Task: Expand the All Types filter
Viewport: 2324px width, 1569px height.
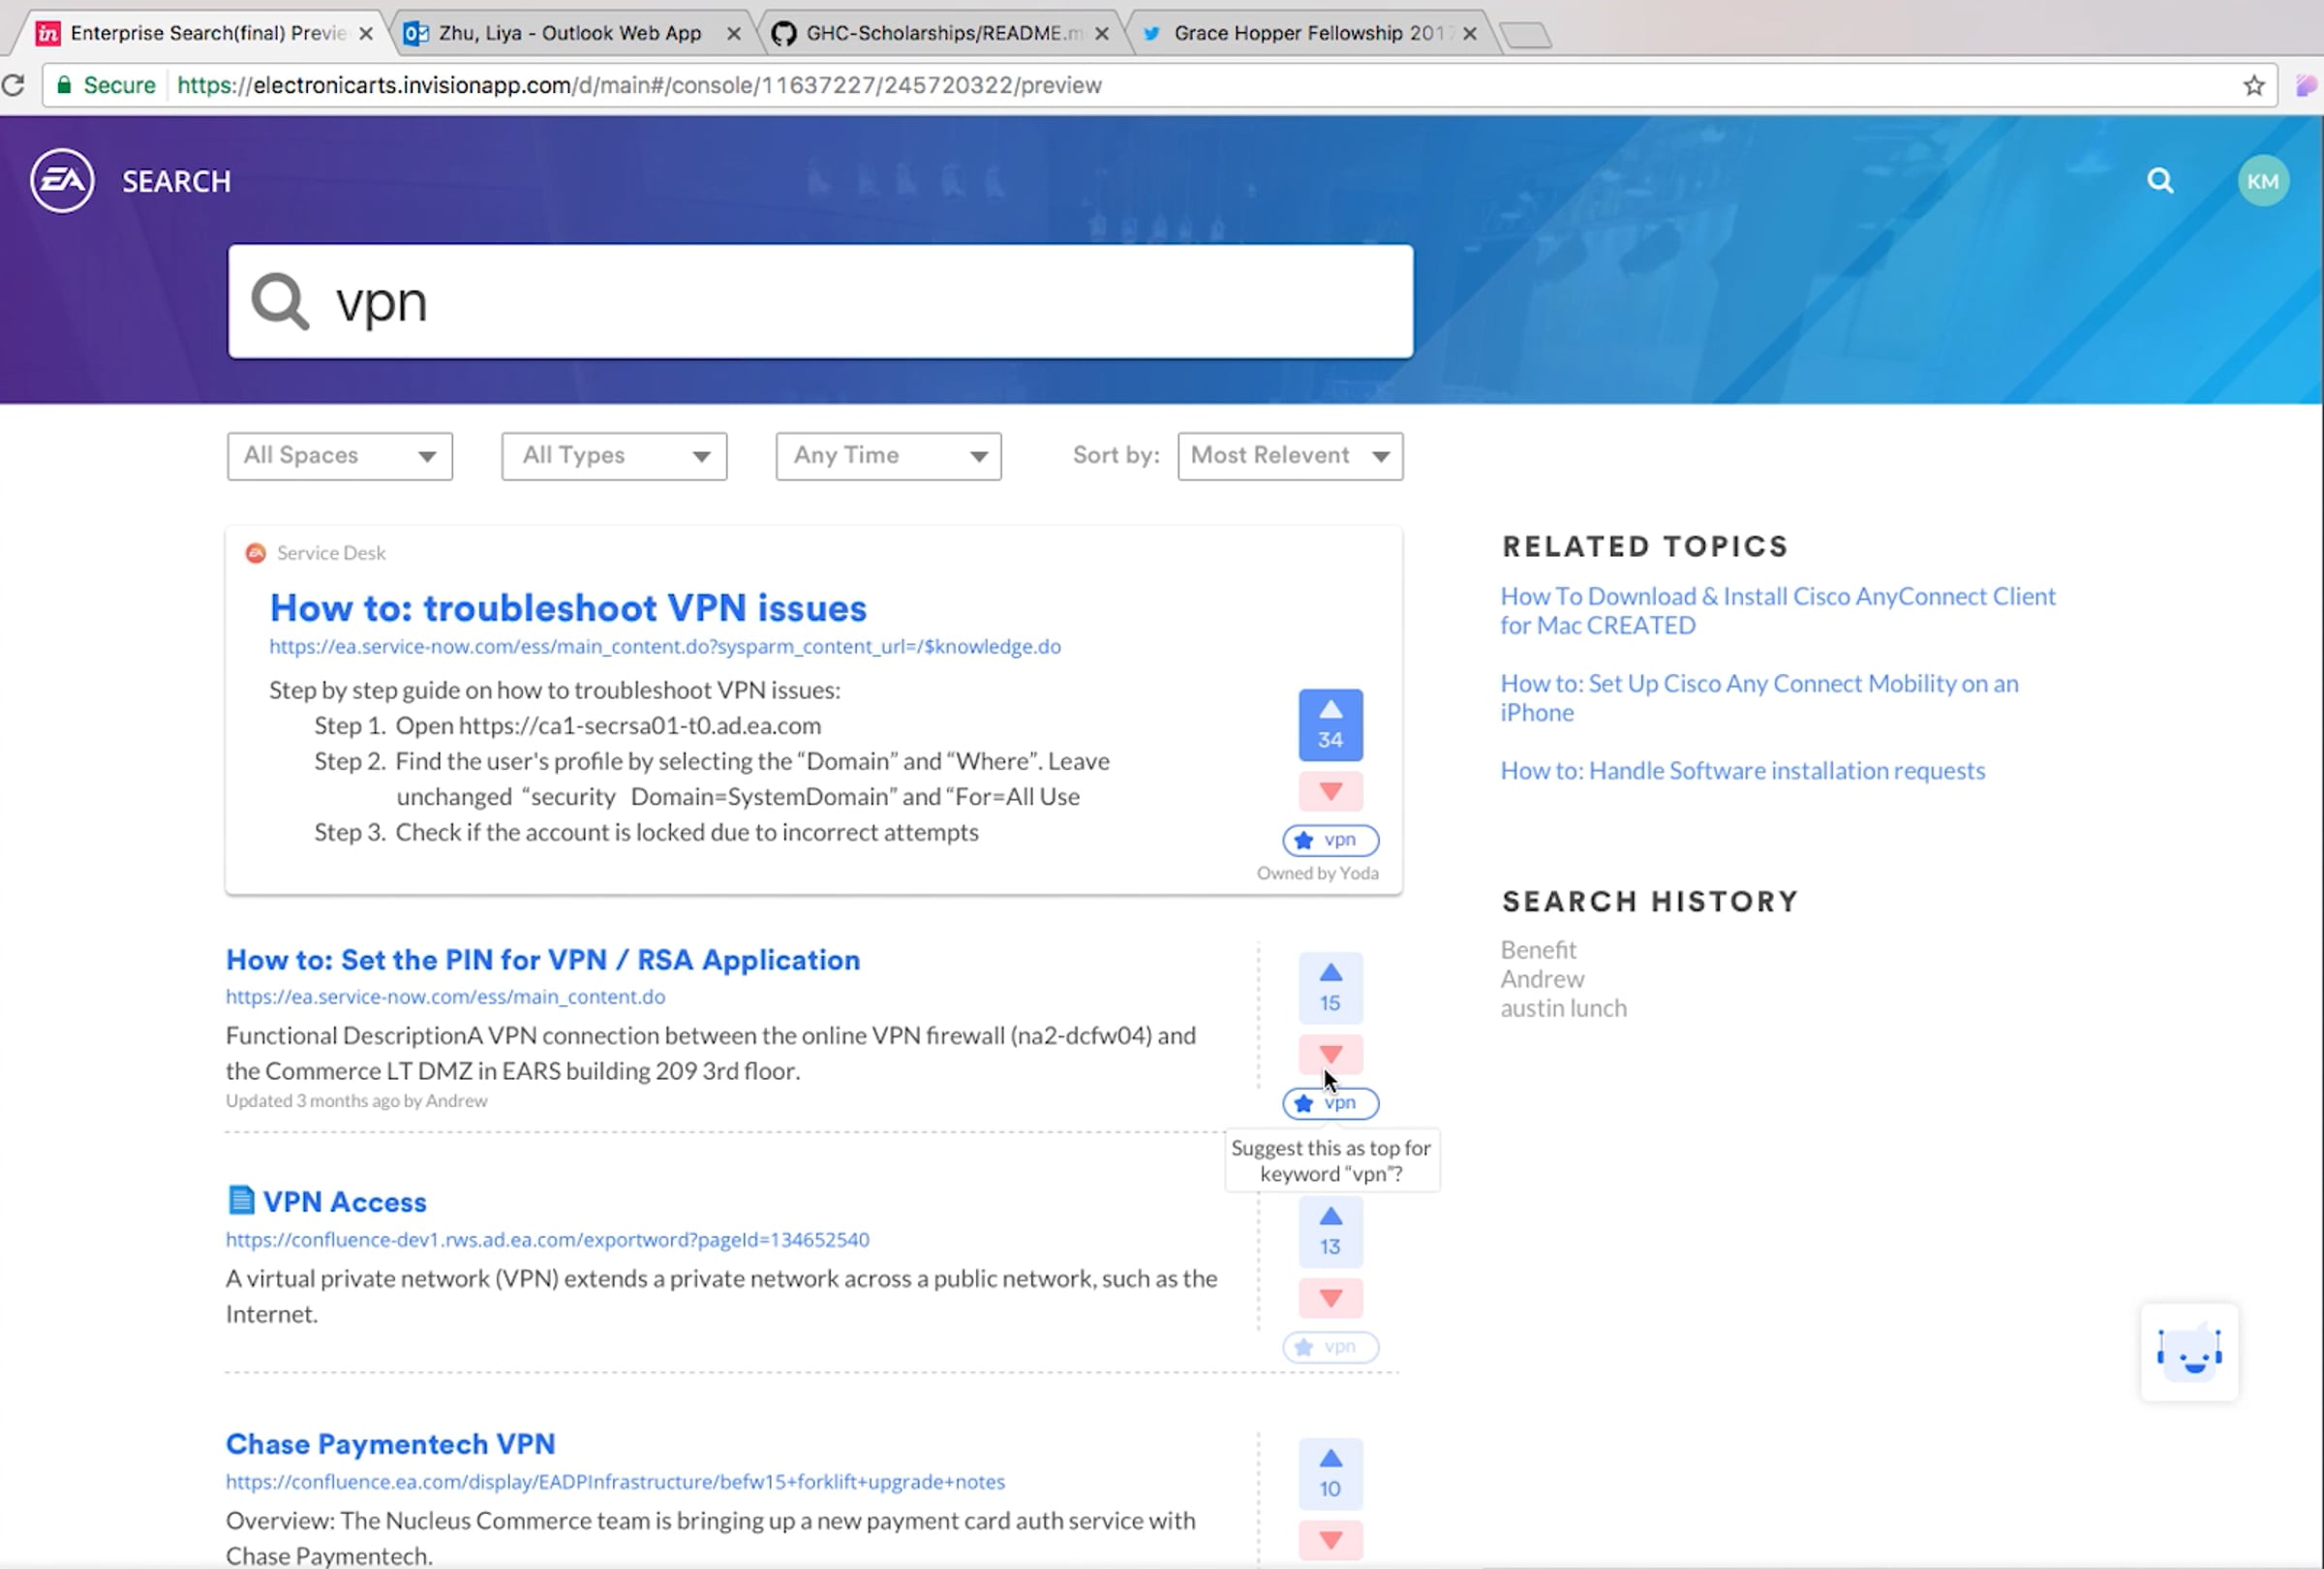Action: 614,456
